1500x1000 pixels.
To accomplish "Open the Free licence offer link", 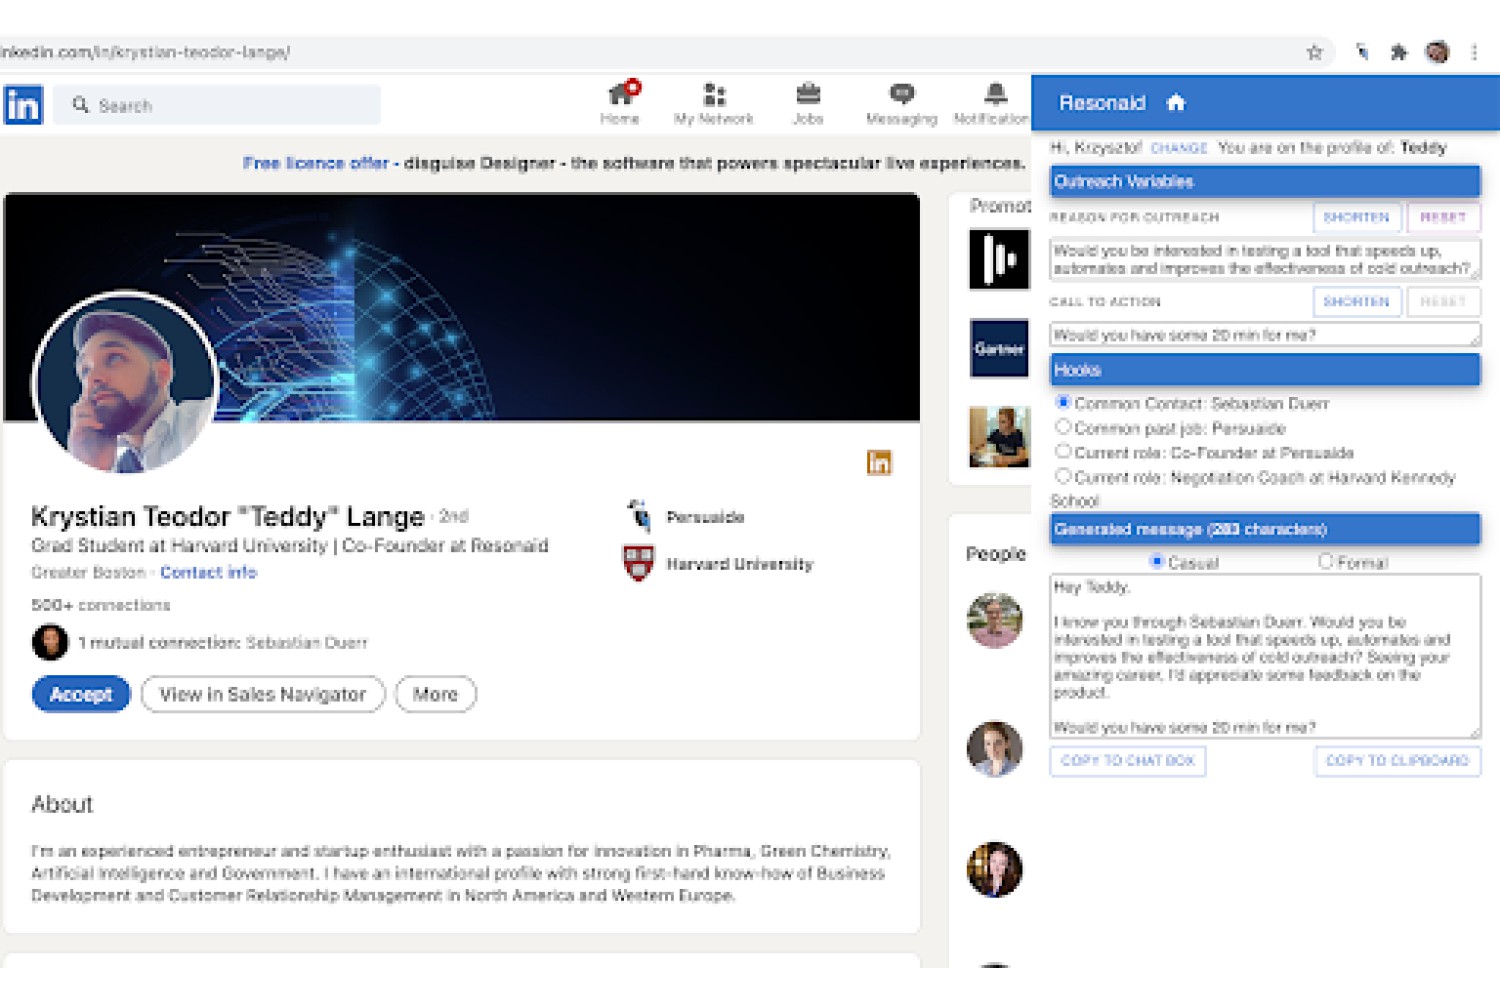I will [x=315, y=163].
